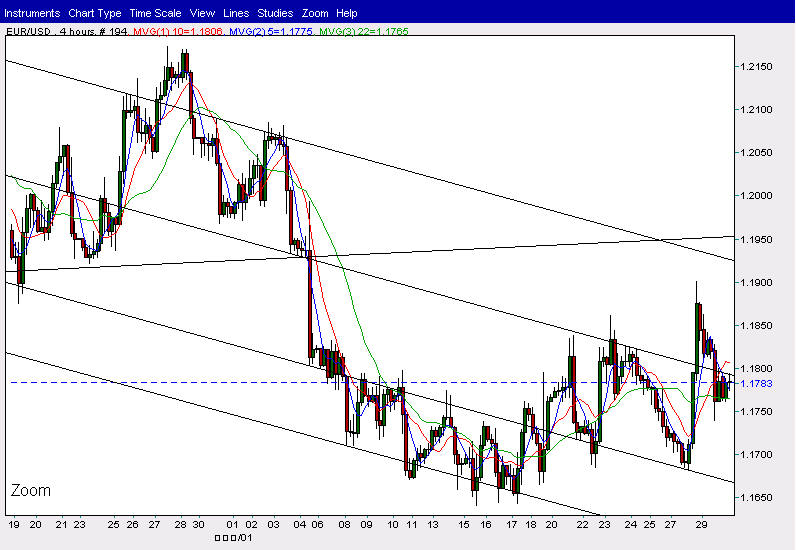Open the Lines menu
Image resolution: width=796 pixels, height=550 pixels.
tap(236, 13)
